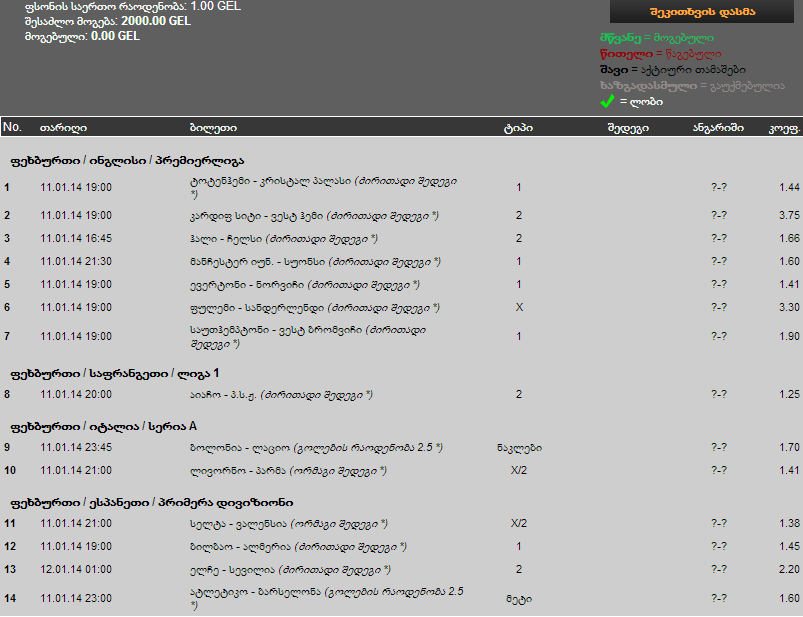Select 'ფეხბურთი / საფრანგეთი / ლიგა 1' section heading
The width and height of the screenshot is (803, 617).
point(114,373)
